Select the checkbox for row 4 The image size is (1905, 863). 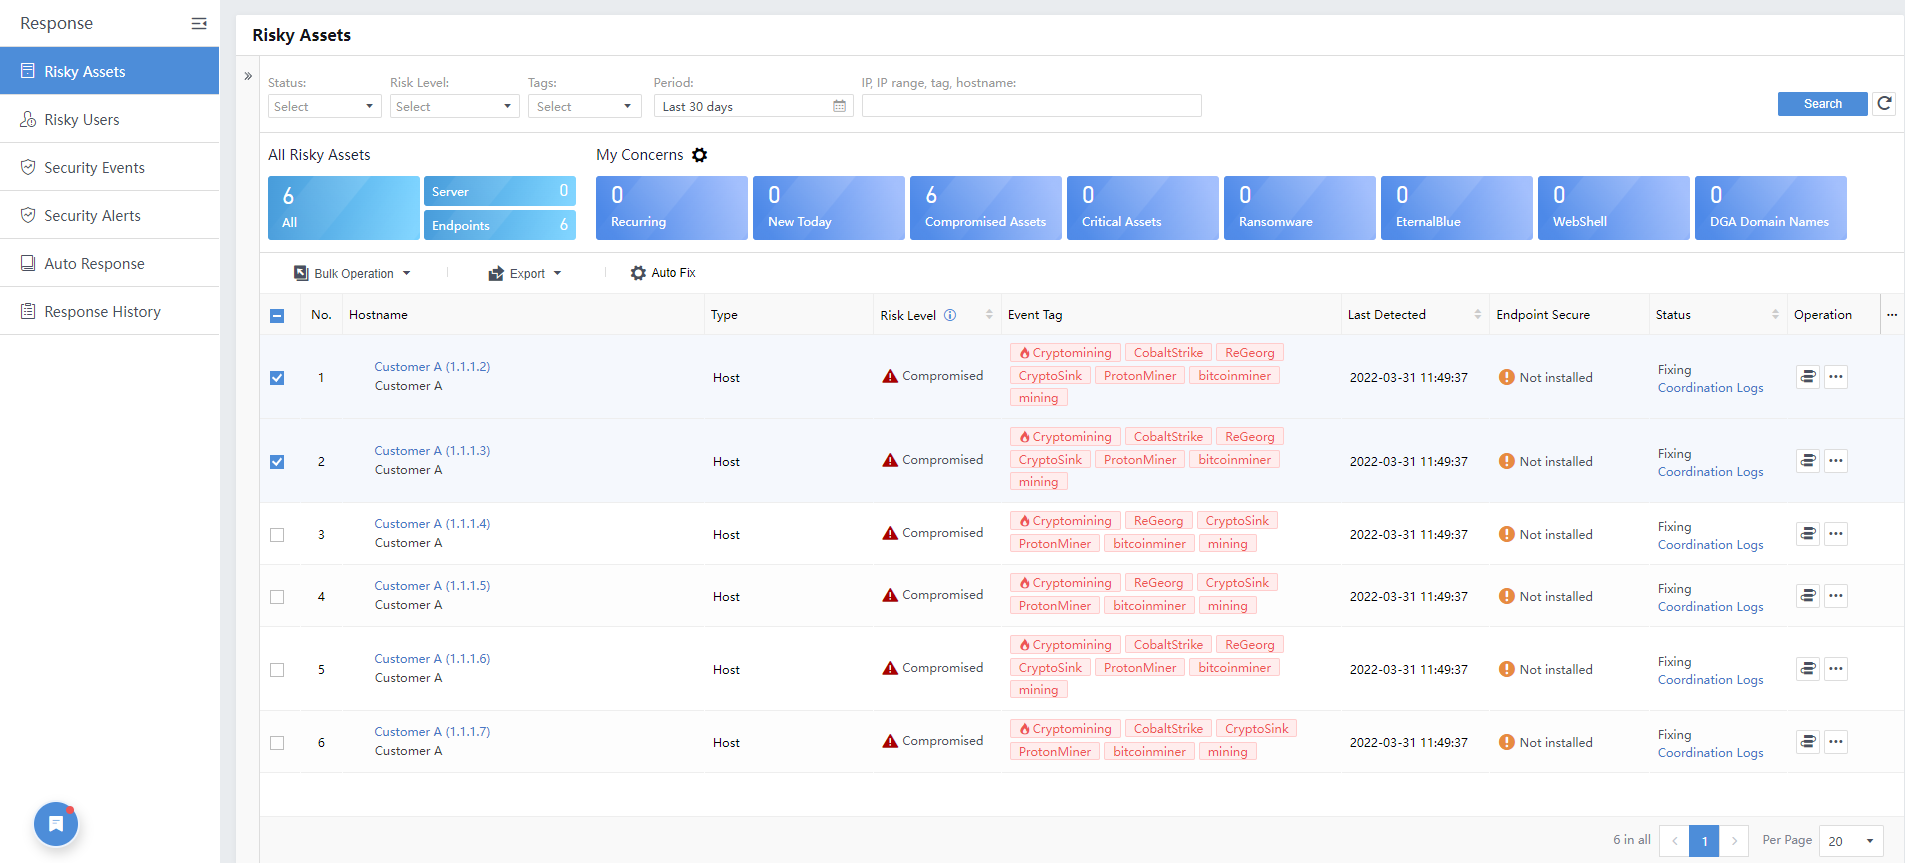[277, 597]
